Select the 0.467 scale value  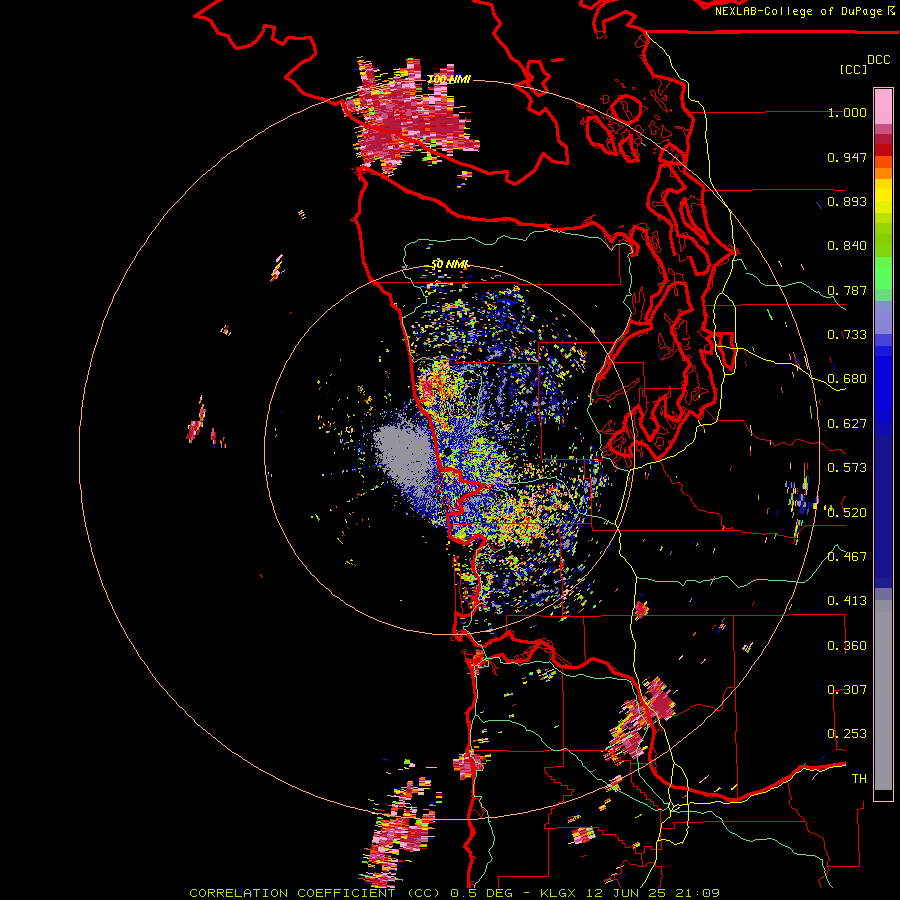pyautogui.click(x=847, y=557)
